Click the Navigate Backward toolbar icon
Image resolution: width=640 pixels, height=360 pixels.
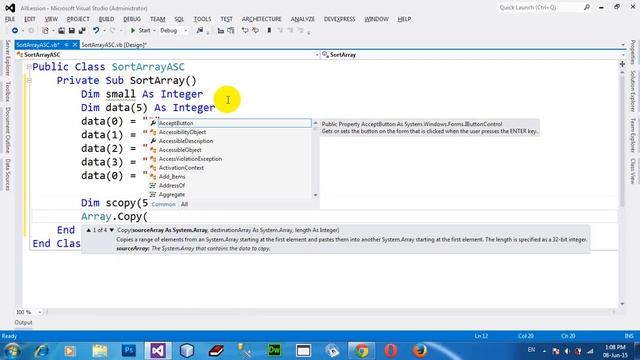(x=15, y=31)
